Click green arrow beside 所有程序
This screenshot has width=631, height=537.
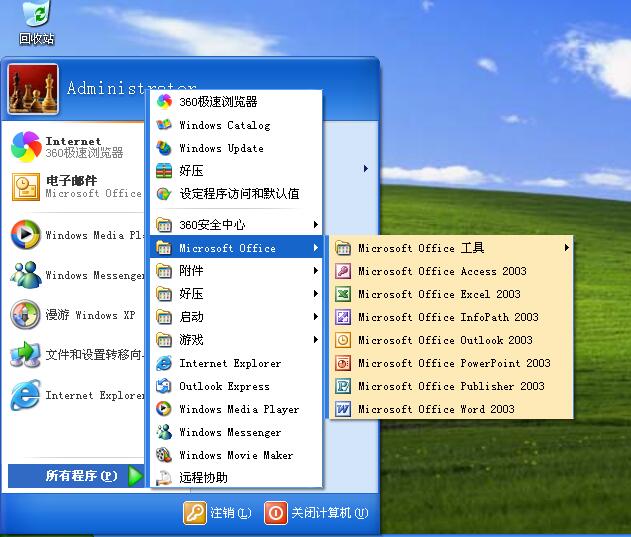pyautogui.click(x=136, y=476)
